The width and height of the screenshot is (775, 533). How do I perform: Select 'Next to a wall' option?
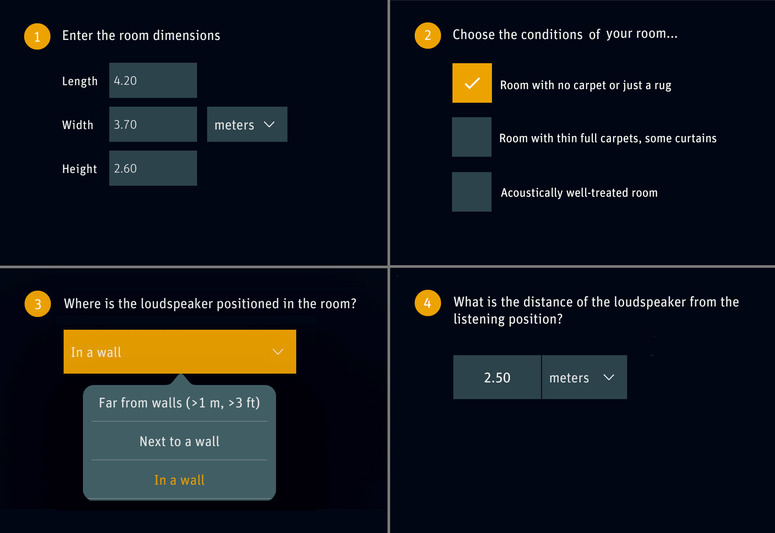pos(179,441)
